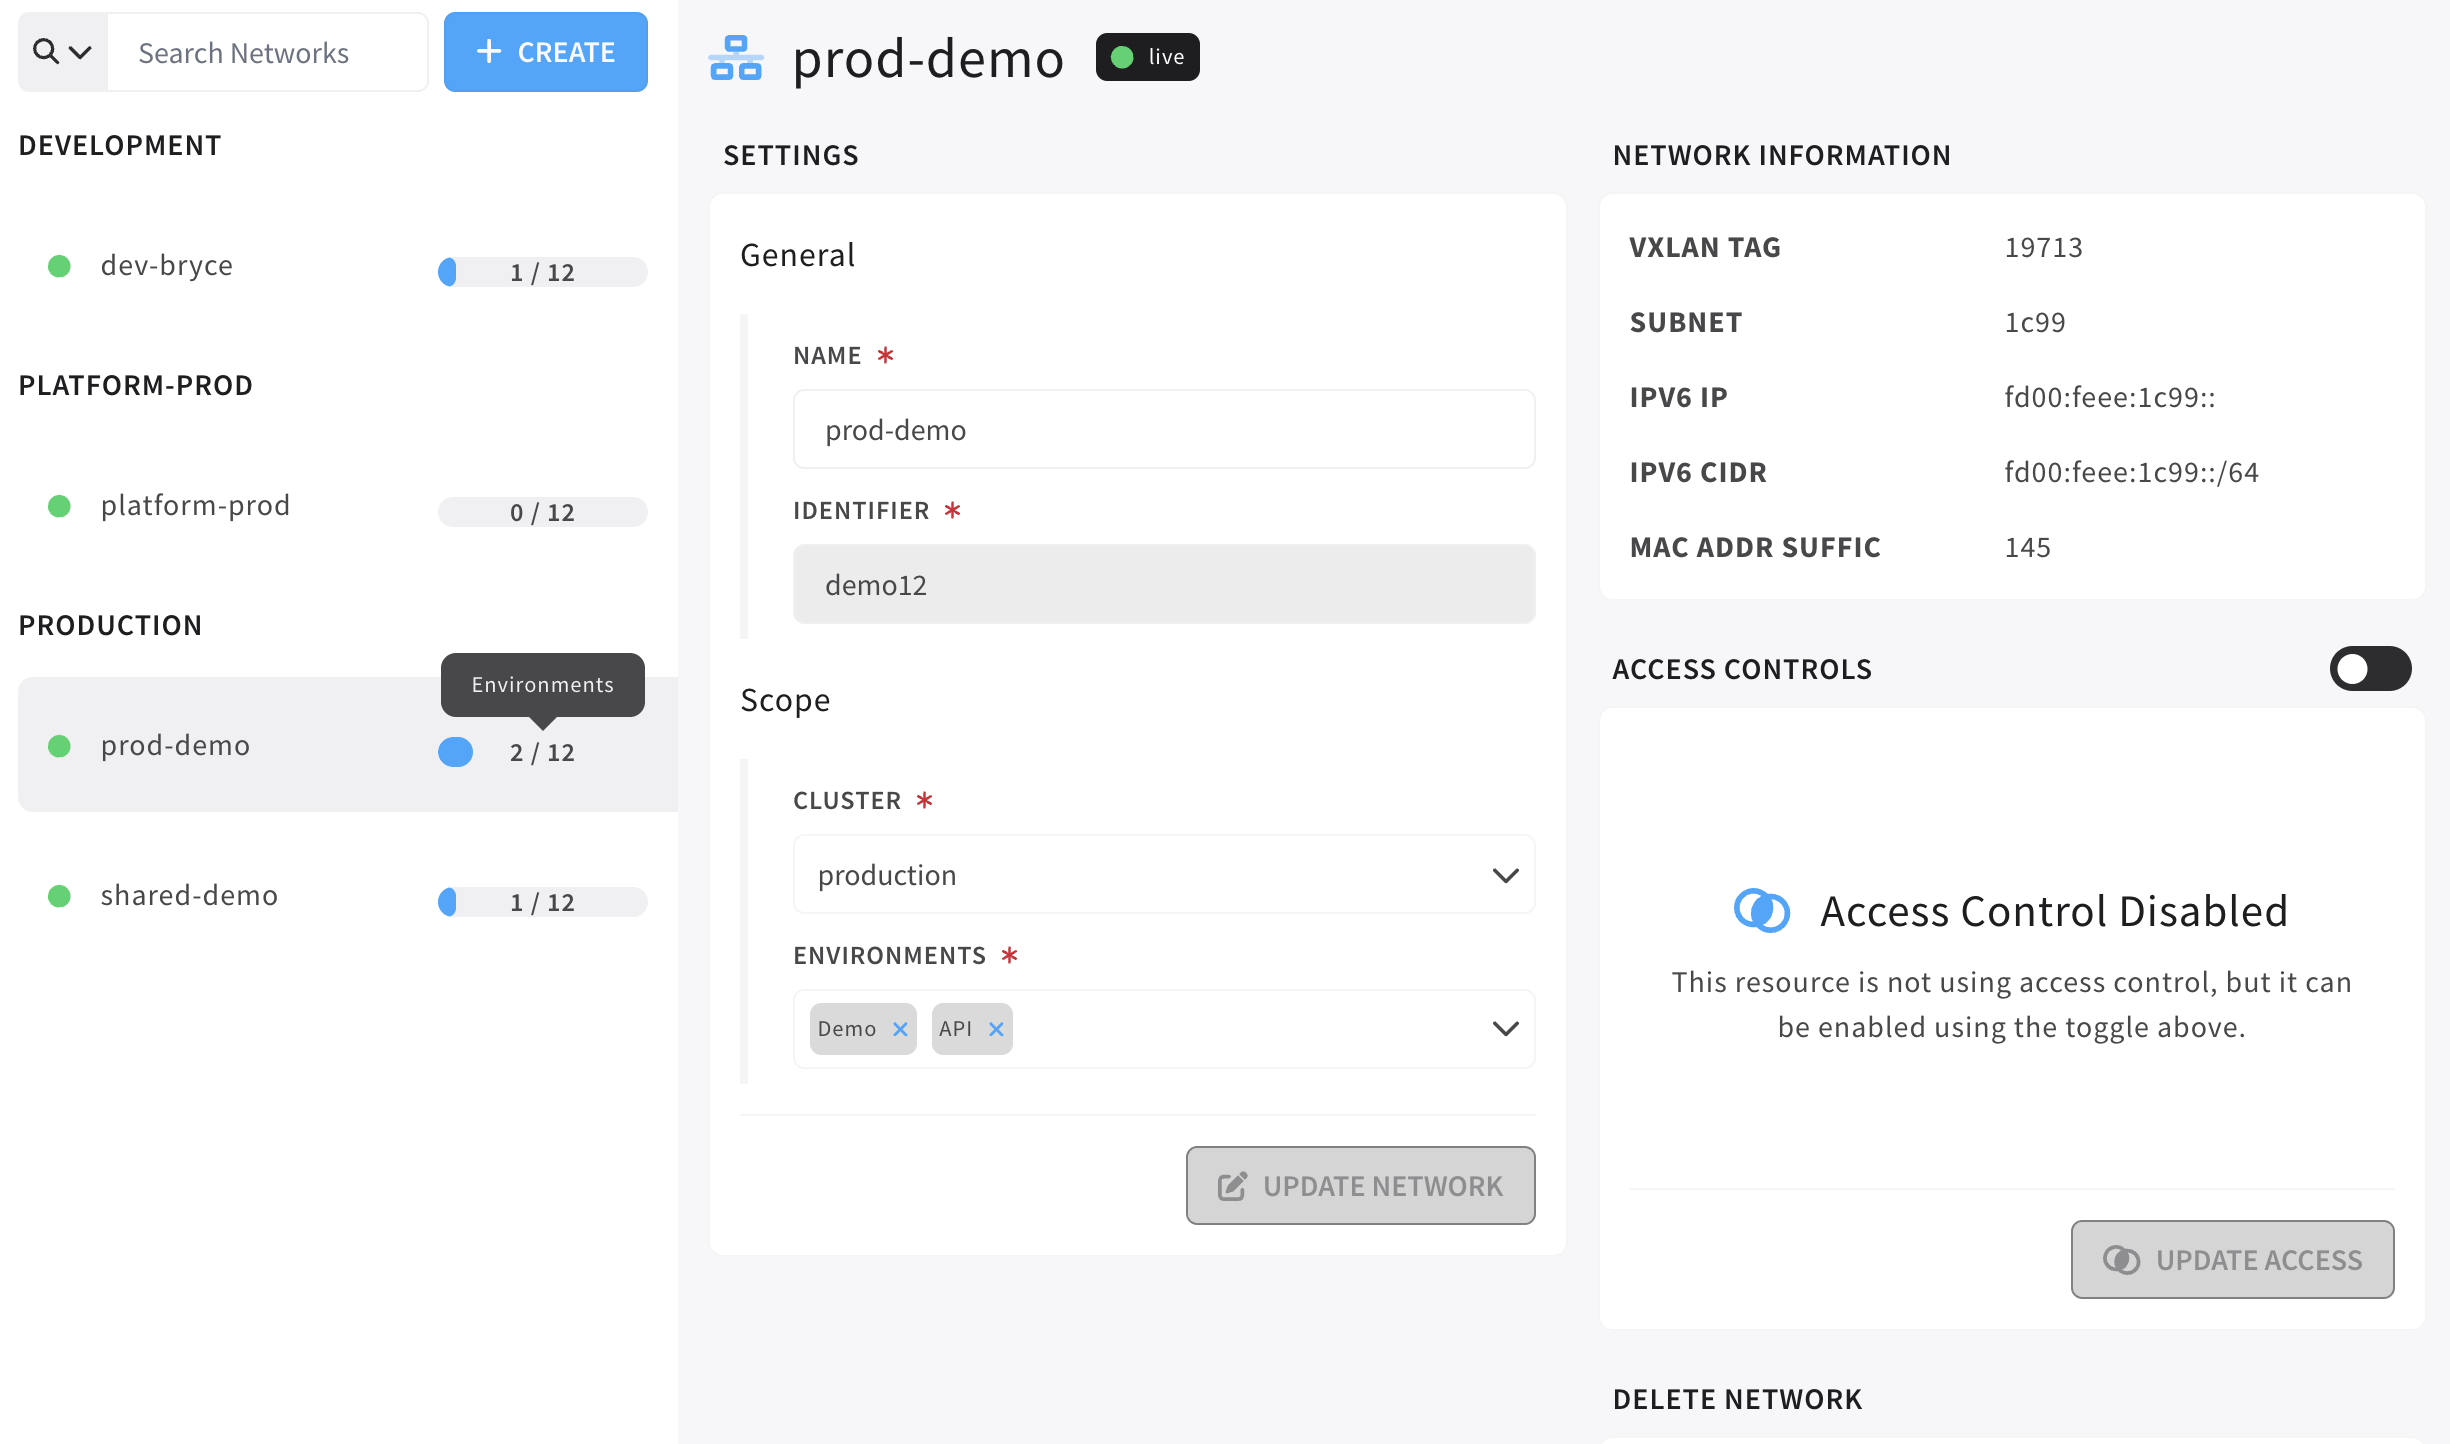Click shared-demo 1 / 12 usage bar
Viewport: 2450px width, 1444px height.
click(x=543, y=902)
